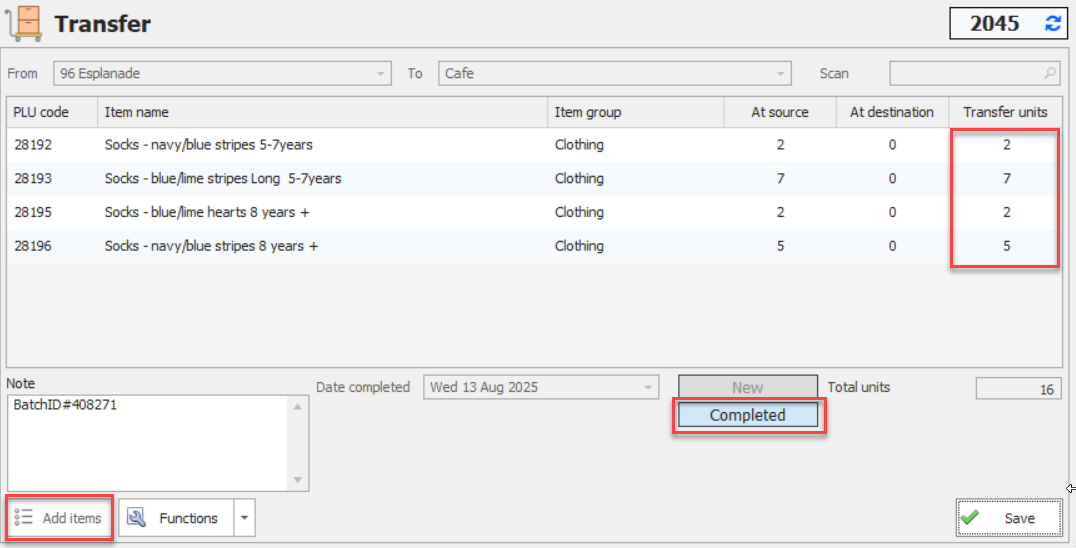Sort by the Transfer units column header
This screenshot has width=1076, height=548.
coord(1005,112)
